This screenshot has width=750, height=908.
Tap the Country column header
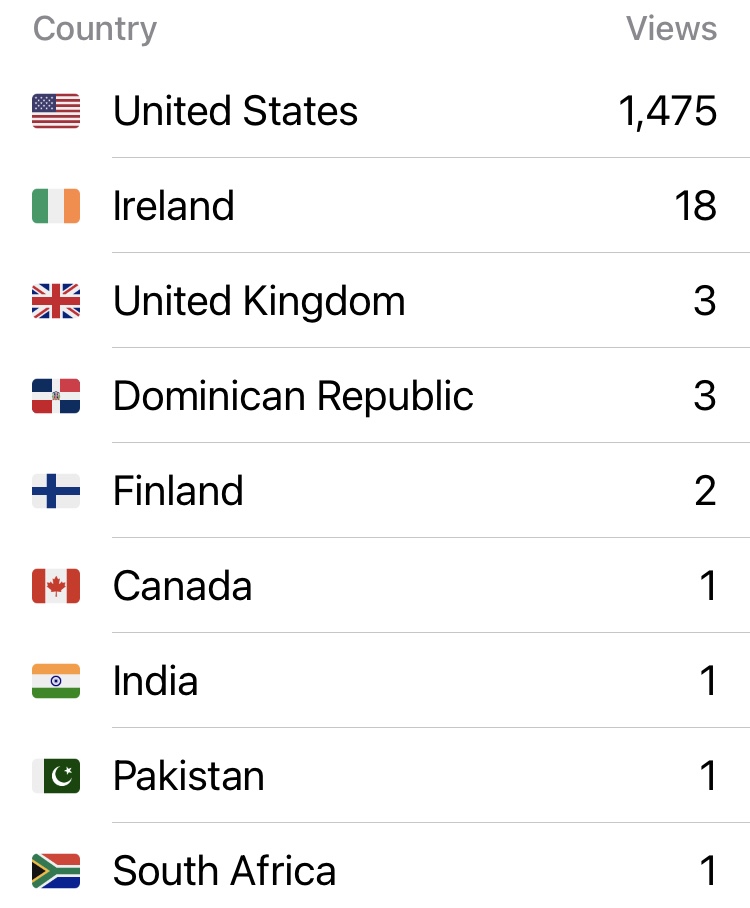tap(95, 29)
